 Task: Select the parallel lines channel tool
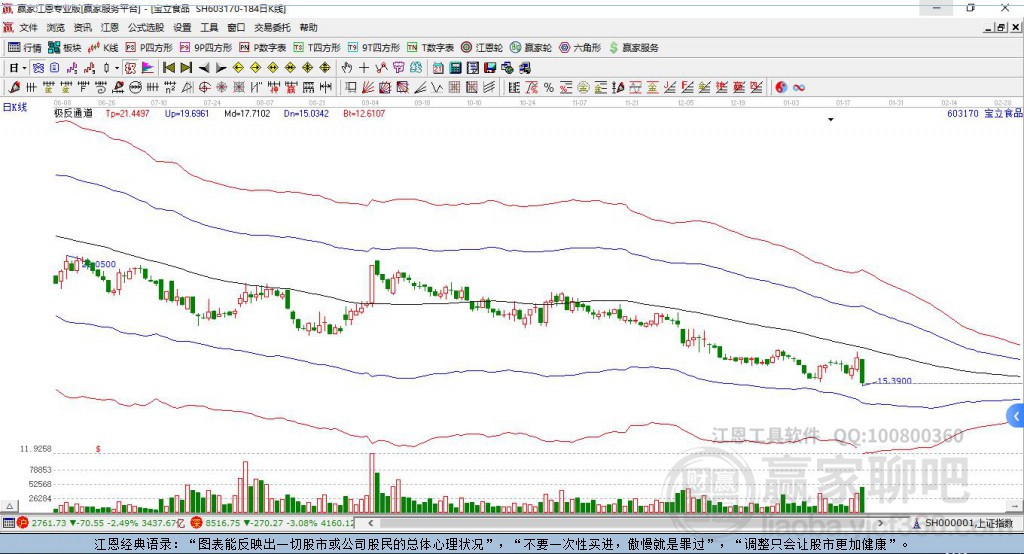tap(489, 87)
